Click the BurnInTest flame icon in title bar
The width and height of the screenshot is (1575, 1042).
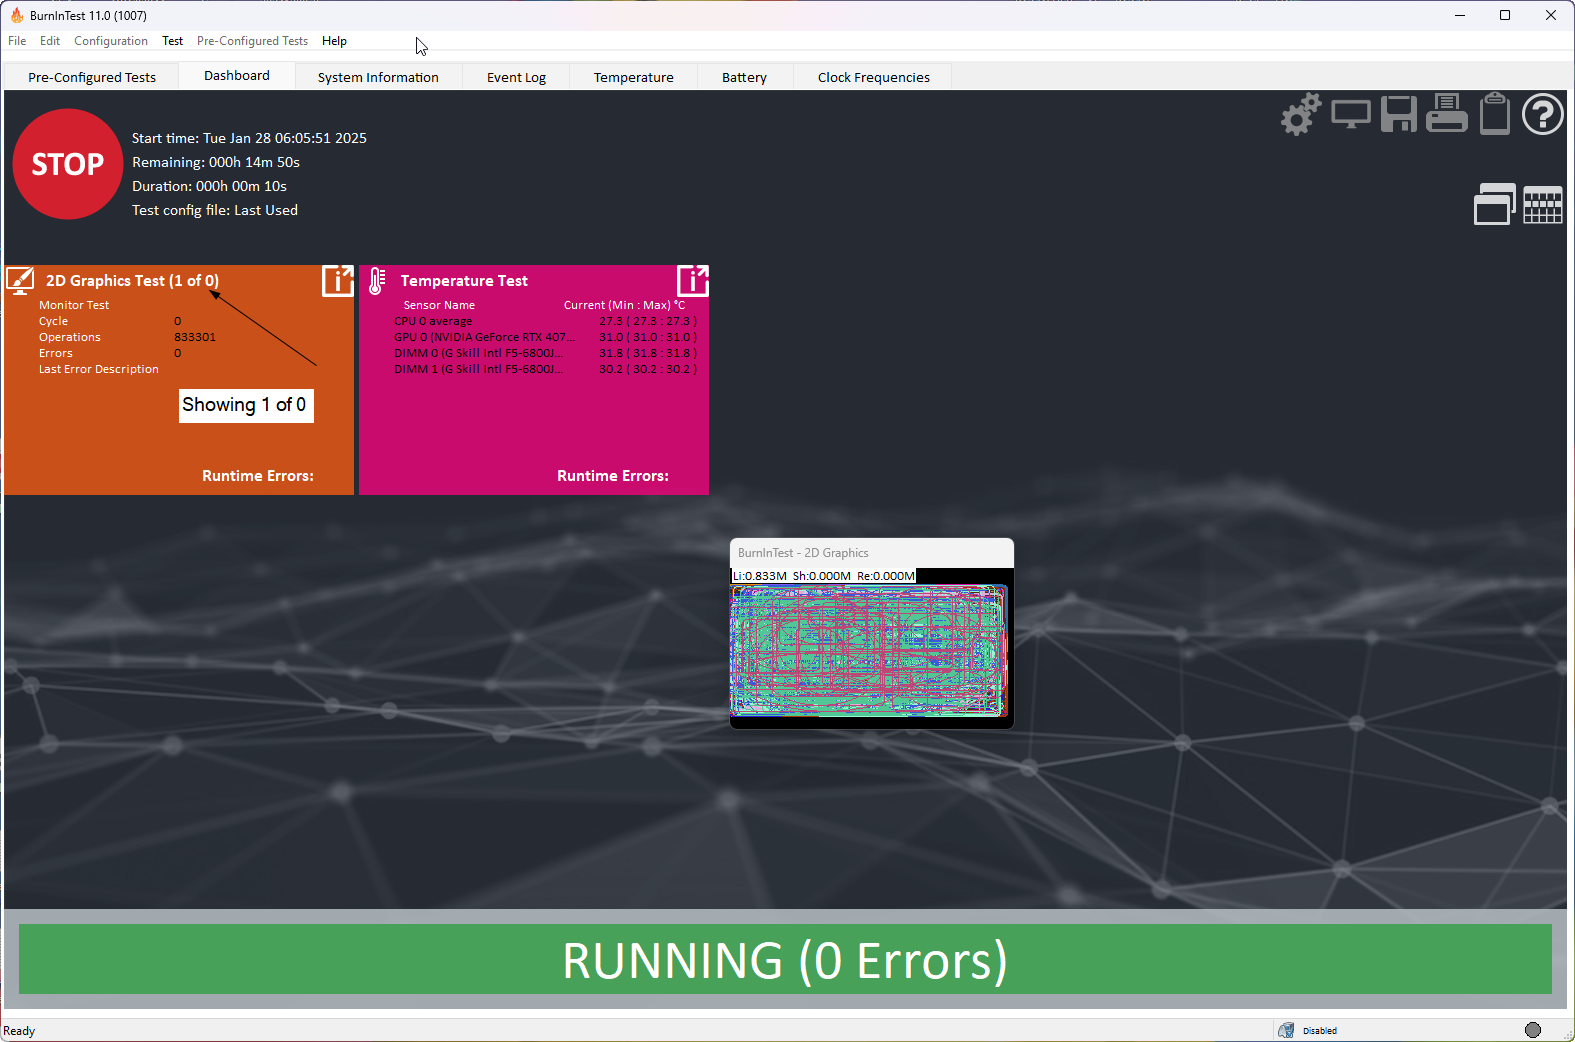coord(16,15)
